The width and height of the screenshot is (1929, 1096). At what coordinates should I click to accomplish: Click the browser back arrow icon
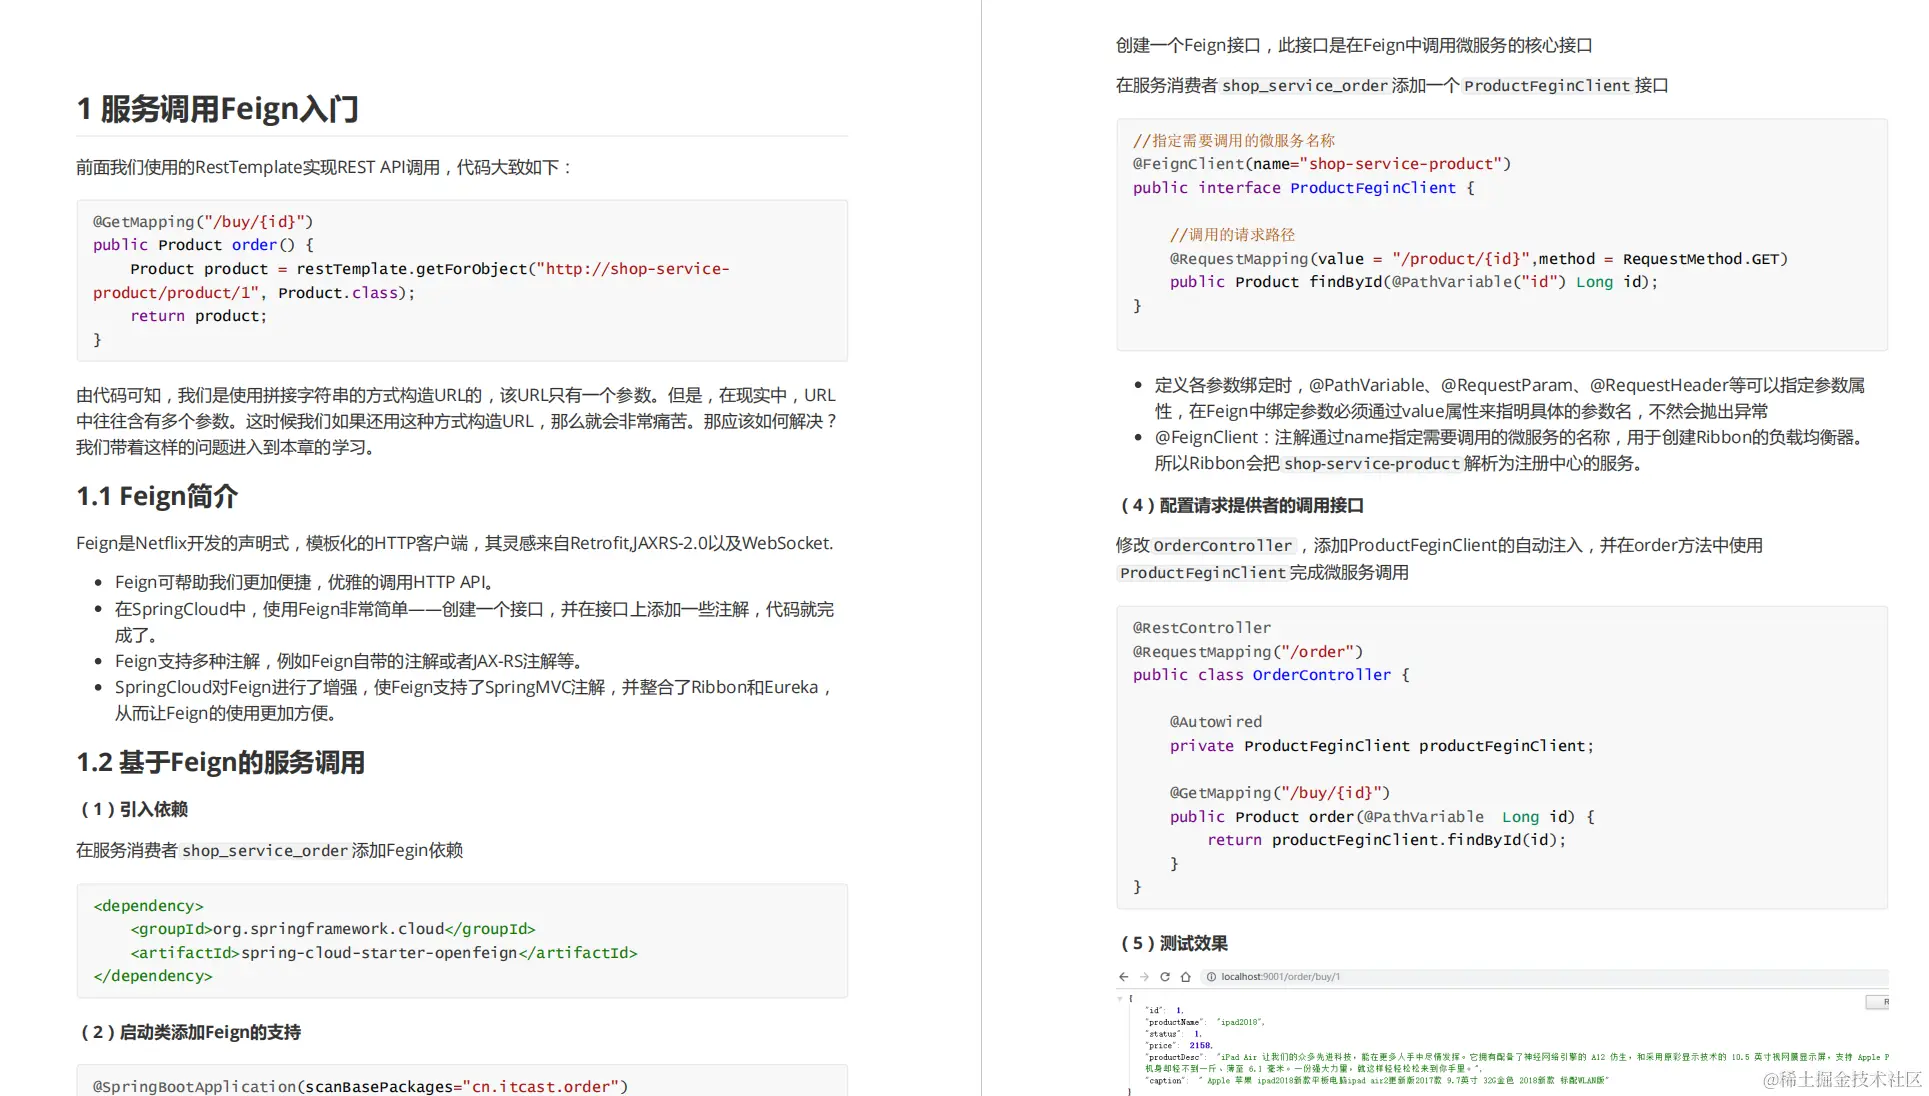1123,977
